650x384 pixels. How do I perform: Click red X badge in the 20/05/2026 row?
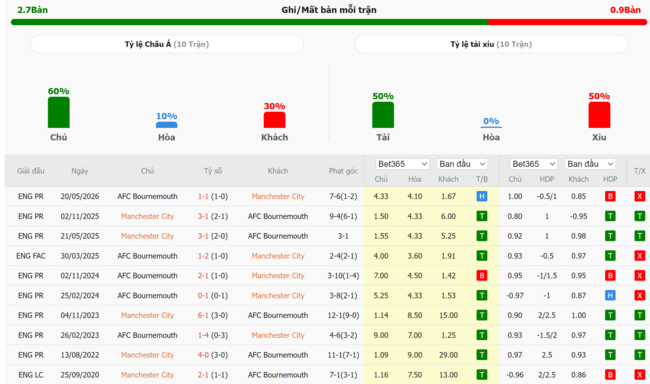[x=640, y=196]
